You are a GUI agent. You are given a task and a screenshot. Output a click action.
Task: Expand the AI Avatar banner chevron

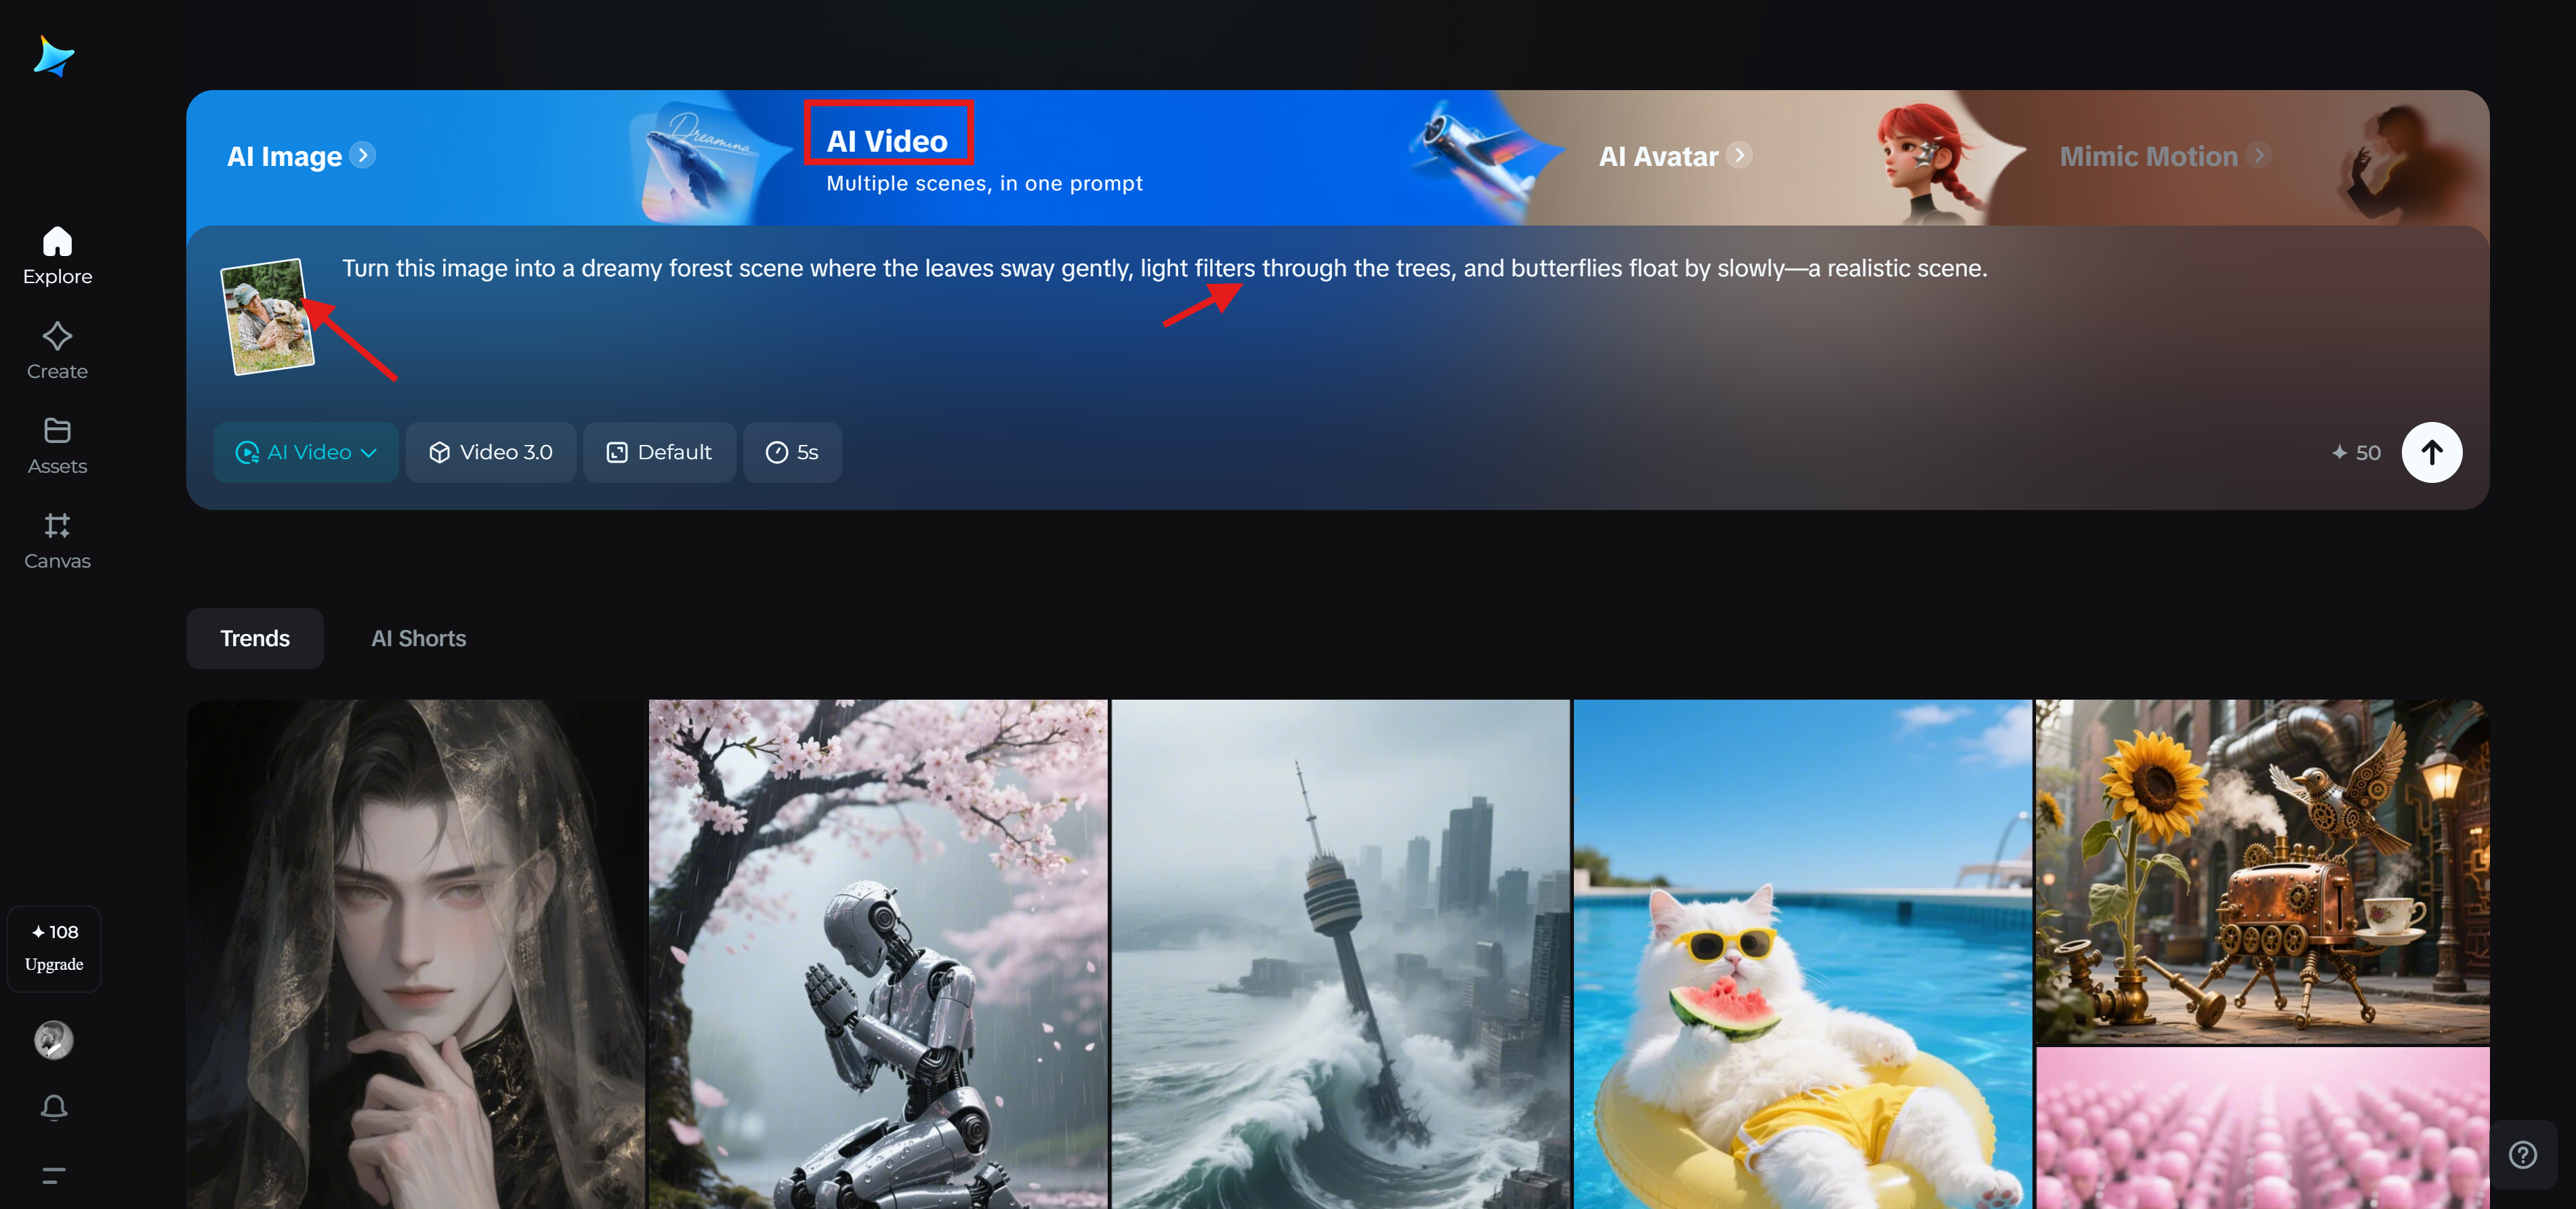pyautogui.click(x=1739, y=155)
